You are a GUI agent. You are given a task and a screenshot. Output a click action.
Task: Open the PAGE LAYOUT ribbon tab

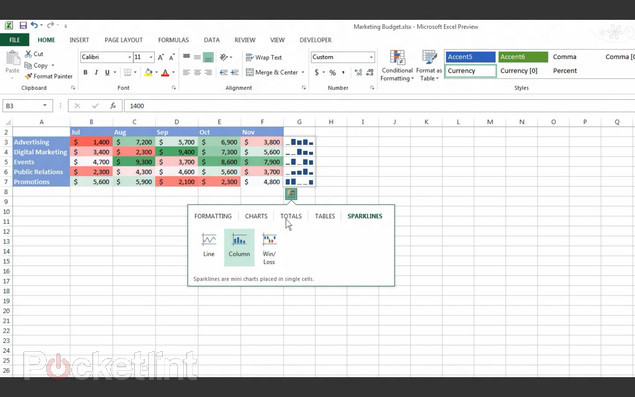point(124,40)
